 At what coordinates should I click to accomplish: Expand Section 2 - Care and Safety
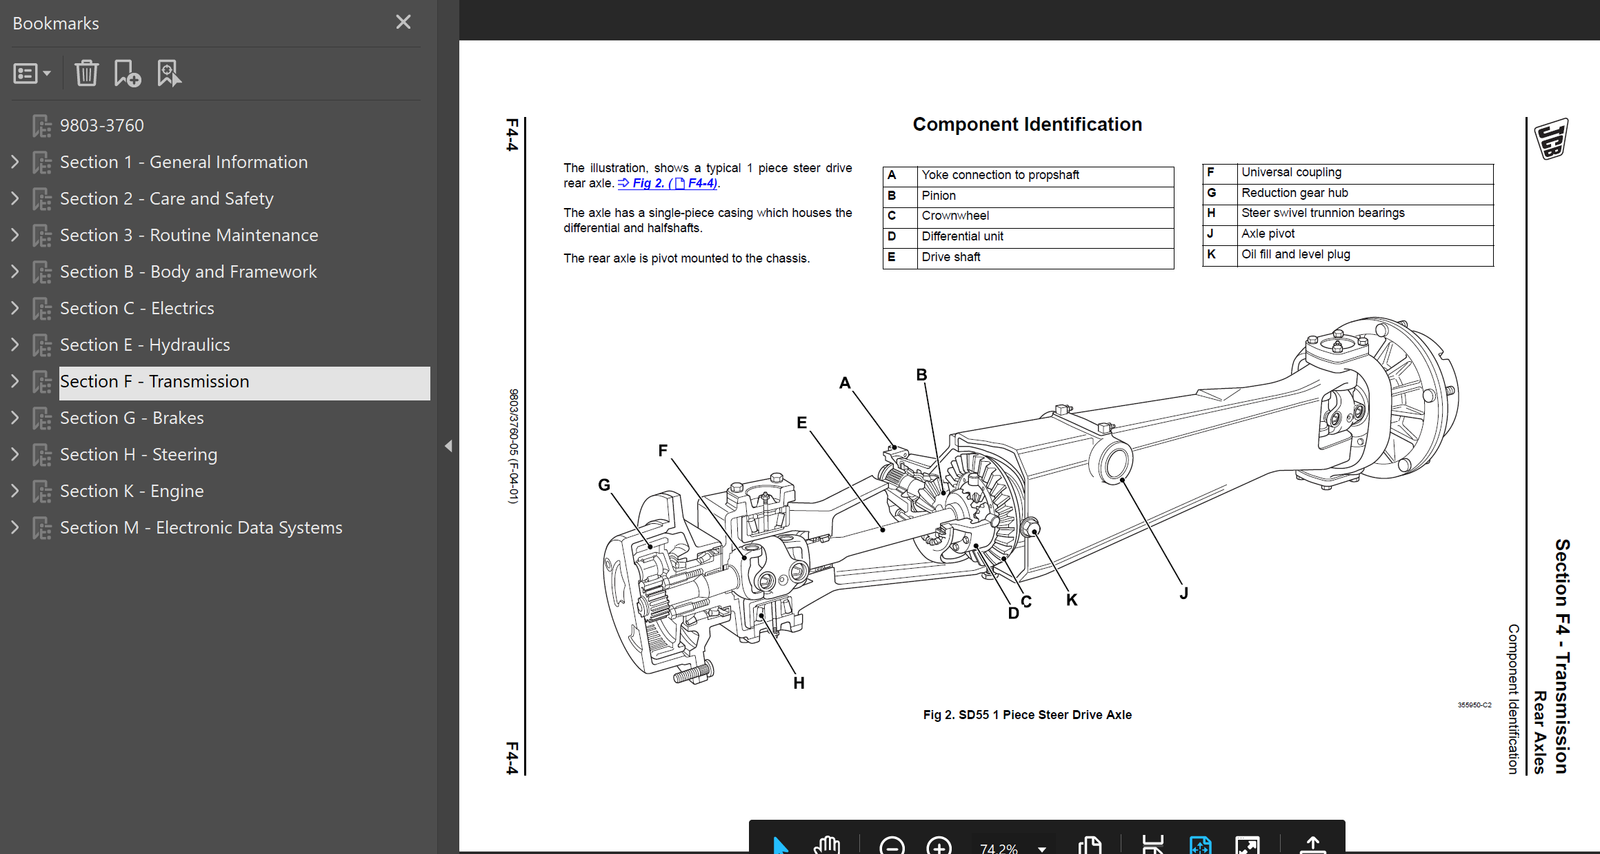(x=15, y=198)
